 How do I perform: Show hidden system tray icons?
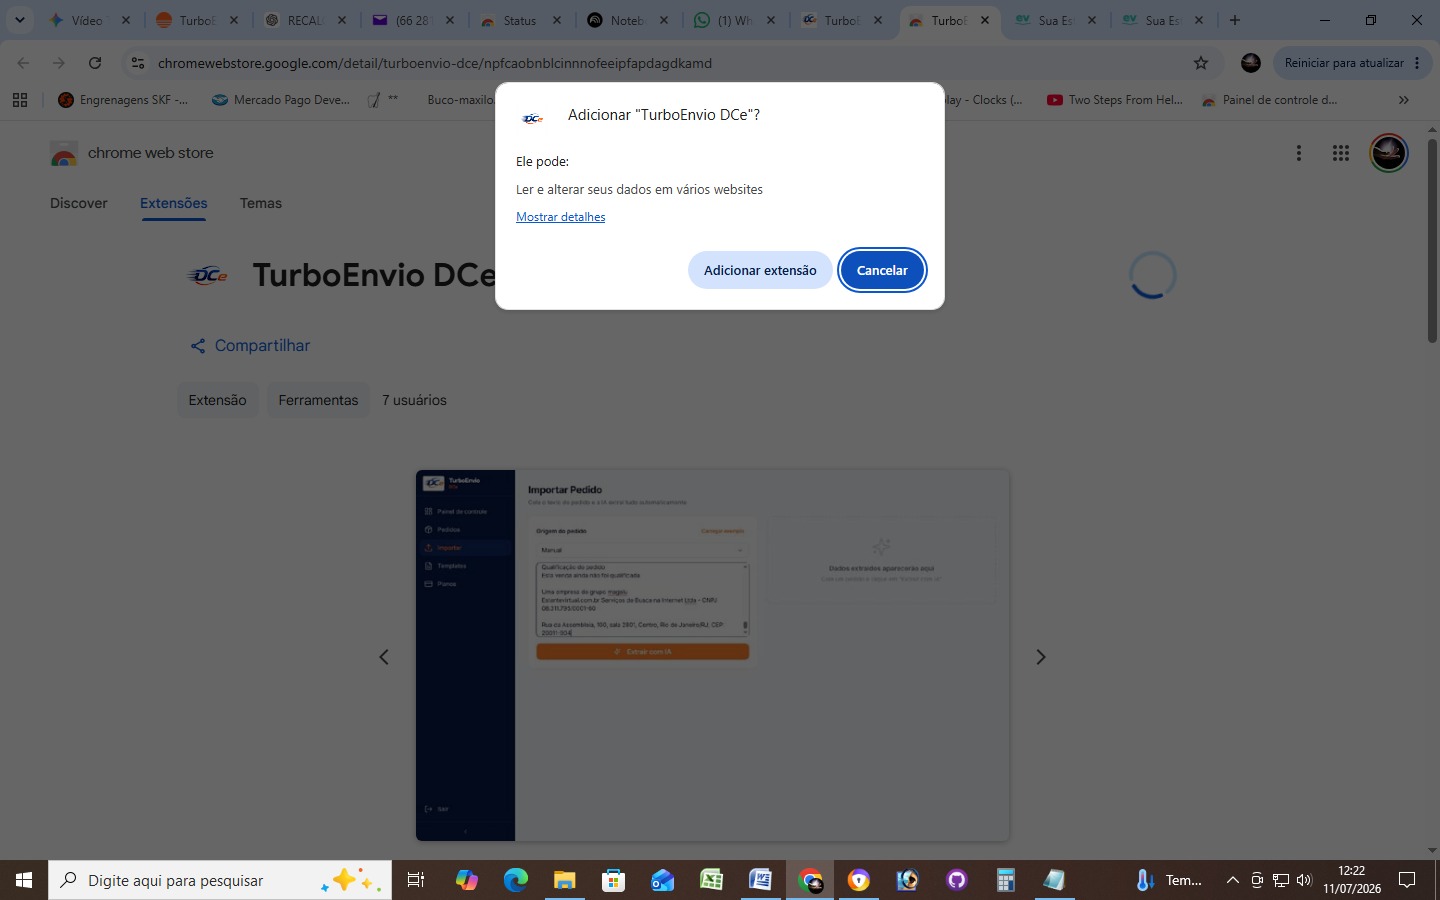(x=1232, y=880)
